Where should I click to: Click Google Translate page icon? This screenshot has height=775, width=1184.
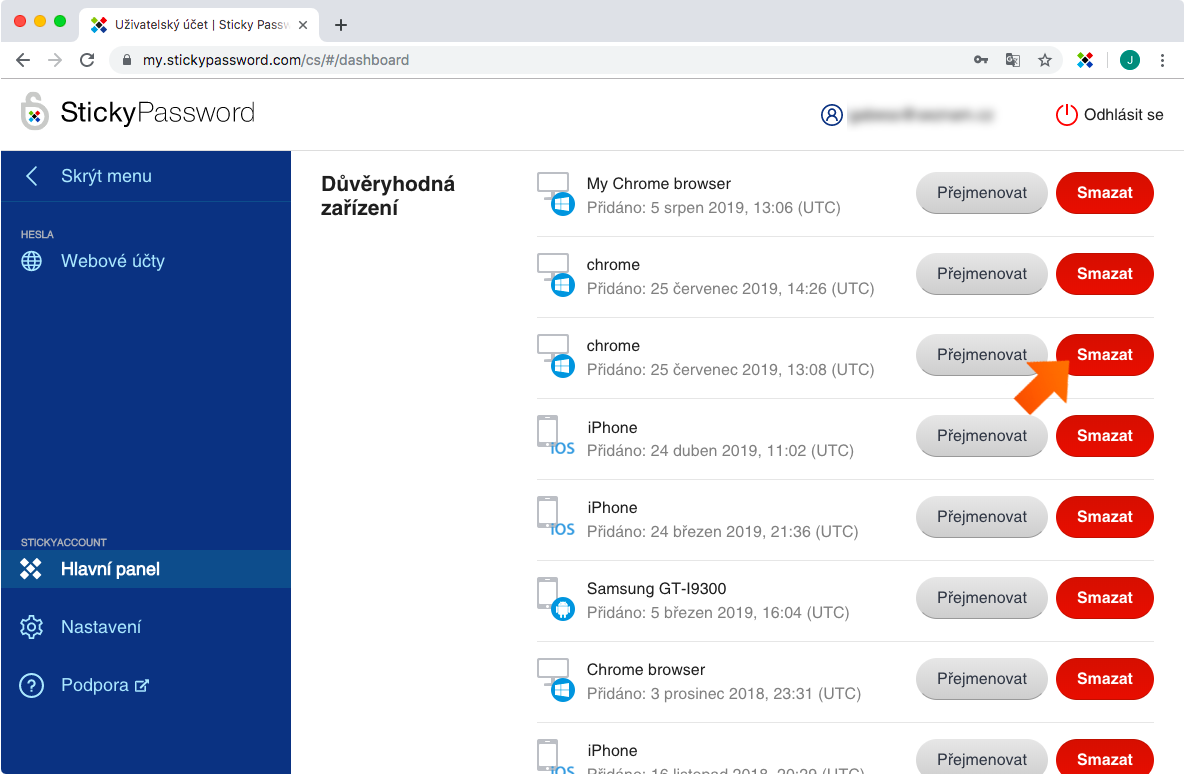pyautogui.click(x=1013, y=60)
